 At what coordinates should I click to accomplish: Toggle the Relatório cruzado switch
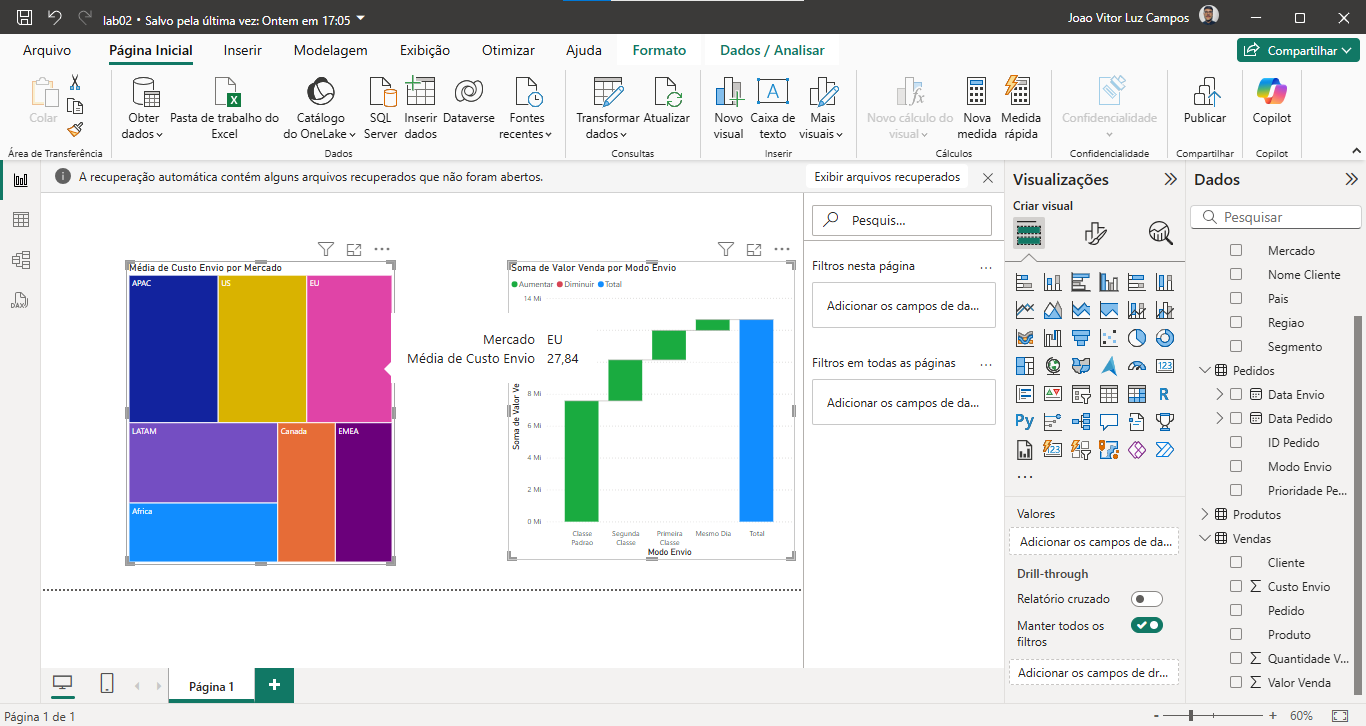click(x=1147, y=599)
